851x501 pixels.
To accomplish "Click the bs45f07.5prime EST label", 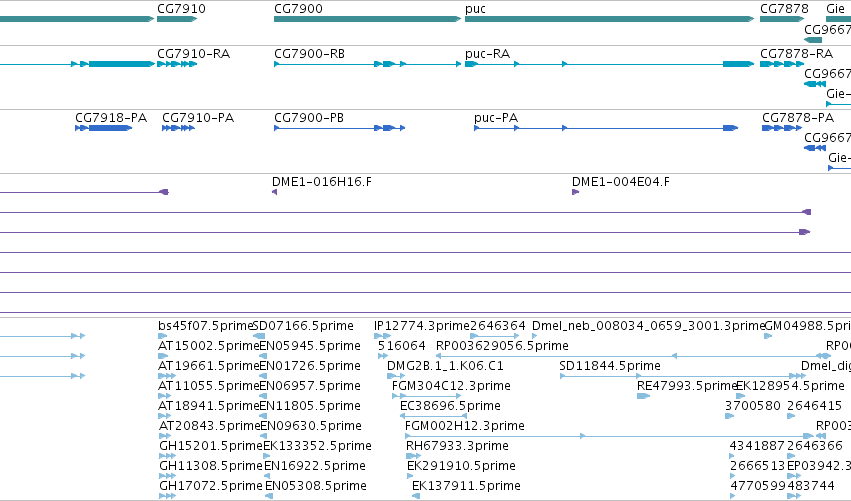I will pos(206,326).
